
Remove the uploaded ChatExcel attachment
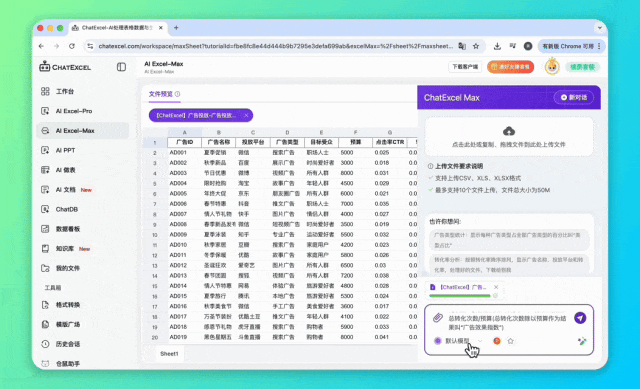496,287
